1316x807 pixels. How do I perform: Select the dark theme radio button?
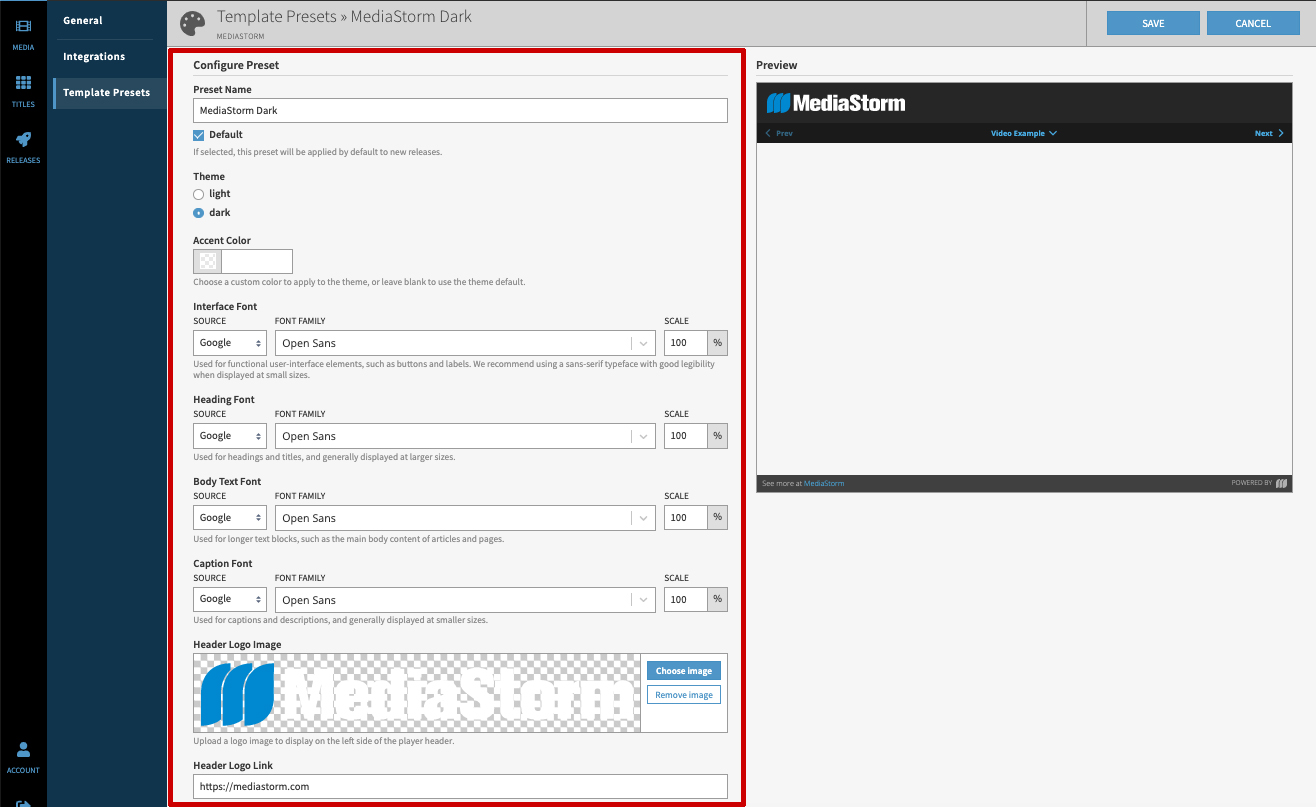click(x=198, y=212)
